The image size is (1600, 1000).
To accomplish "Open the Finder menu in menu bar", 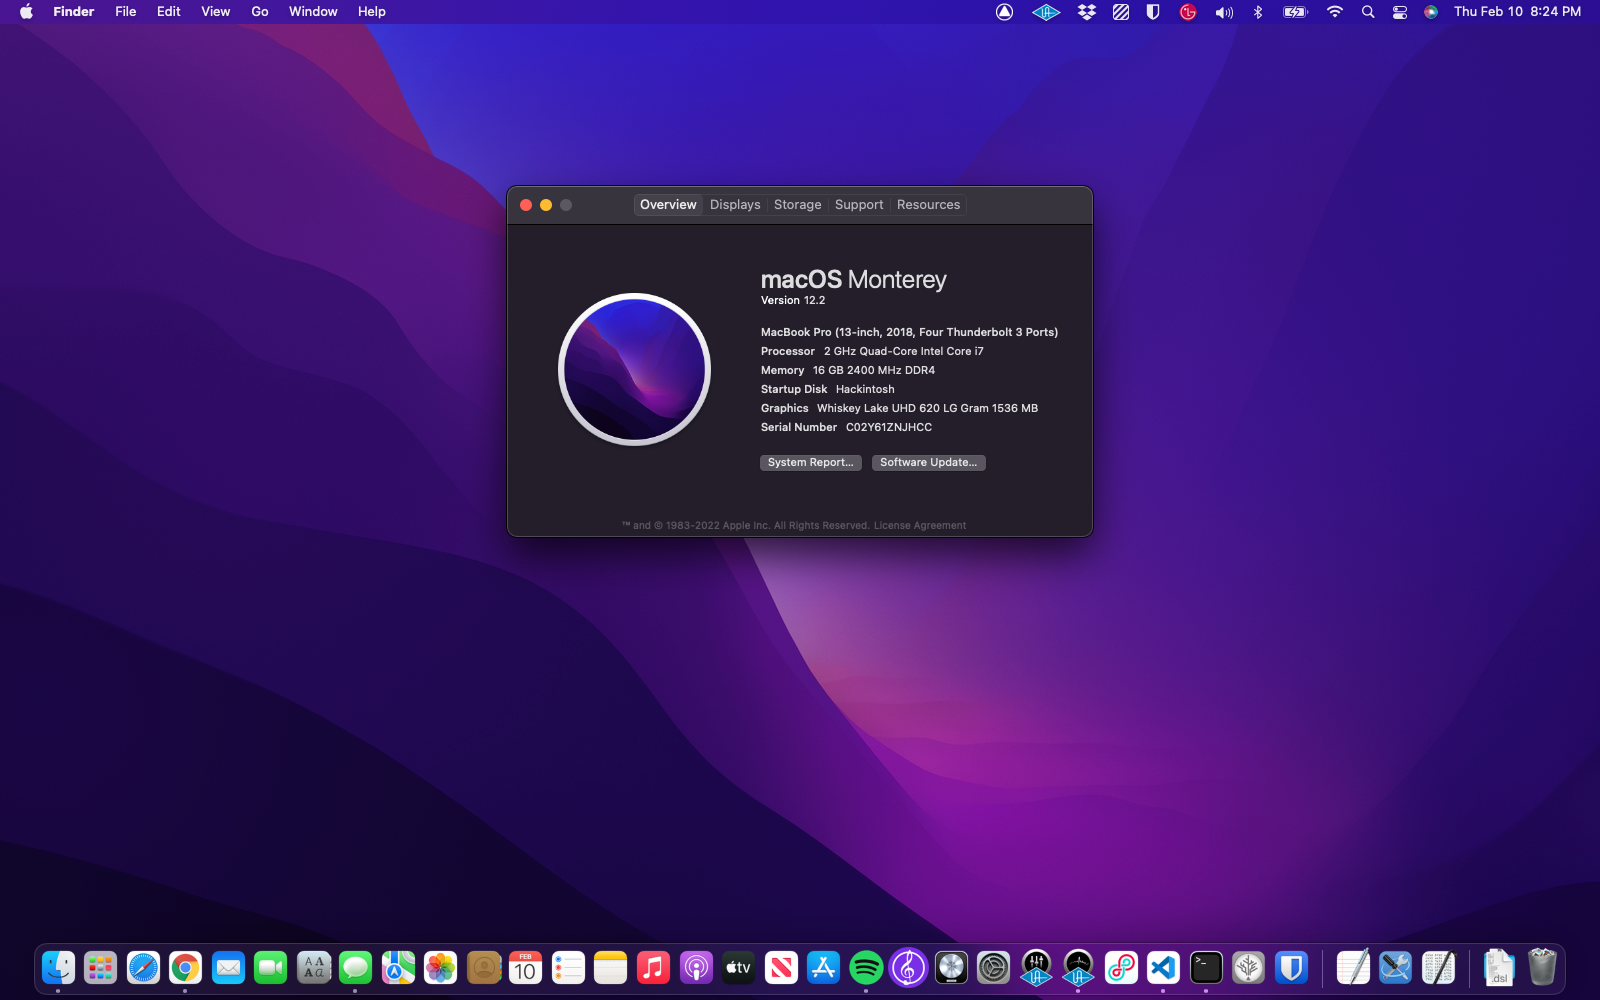I will [73, 12].
